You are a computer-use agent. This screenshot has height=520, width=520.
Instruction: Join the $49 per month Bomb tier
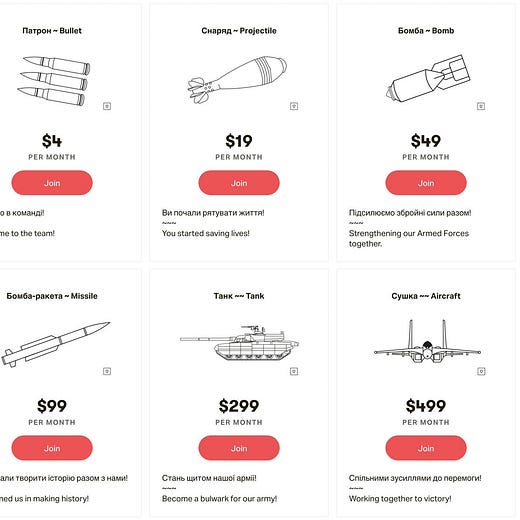pos(426,183)
